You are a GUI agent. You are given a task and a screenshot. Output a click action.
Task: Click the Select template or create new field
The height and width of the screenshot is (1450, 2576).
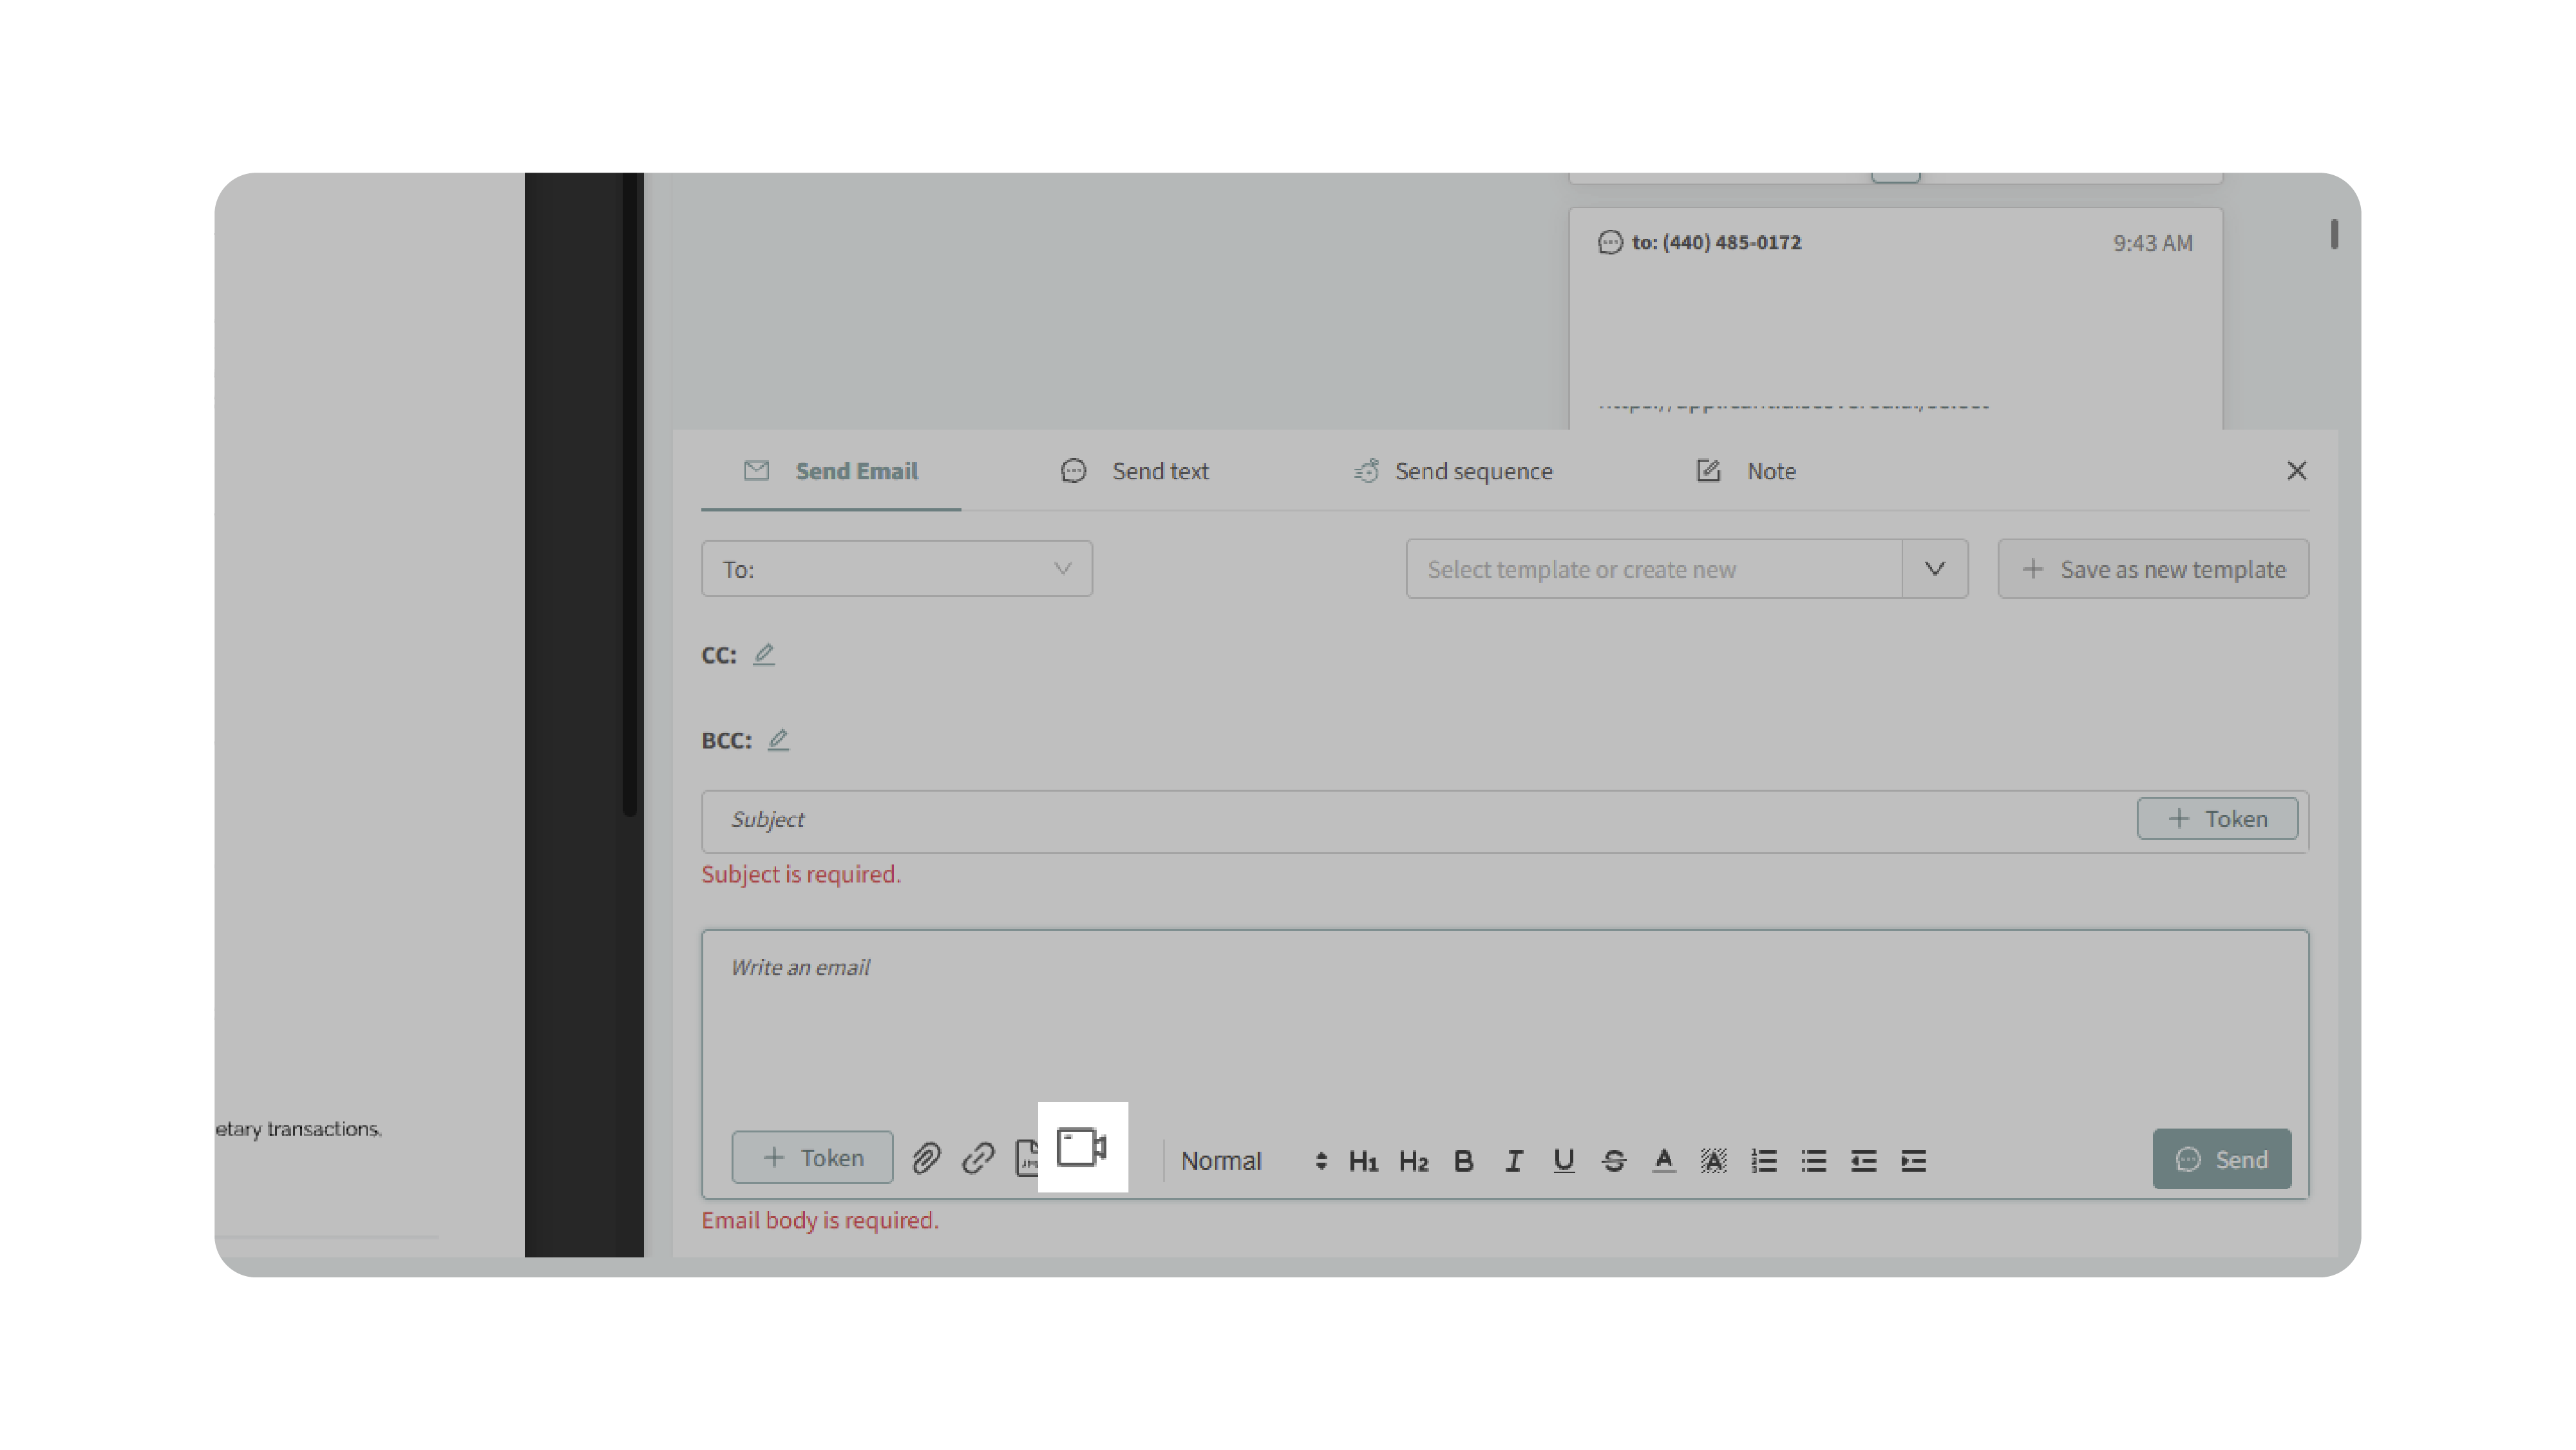tap(1654, 569)
